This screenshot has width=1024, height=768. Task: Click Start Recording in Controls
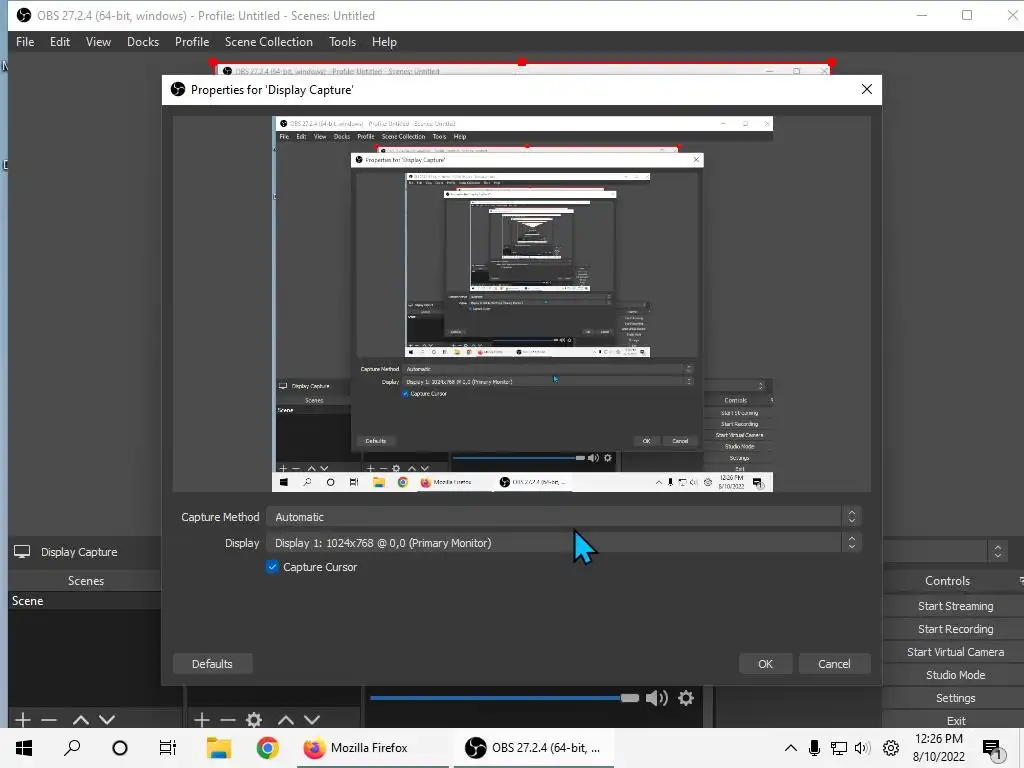click(x=955, y=629)
